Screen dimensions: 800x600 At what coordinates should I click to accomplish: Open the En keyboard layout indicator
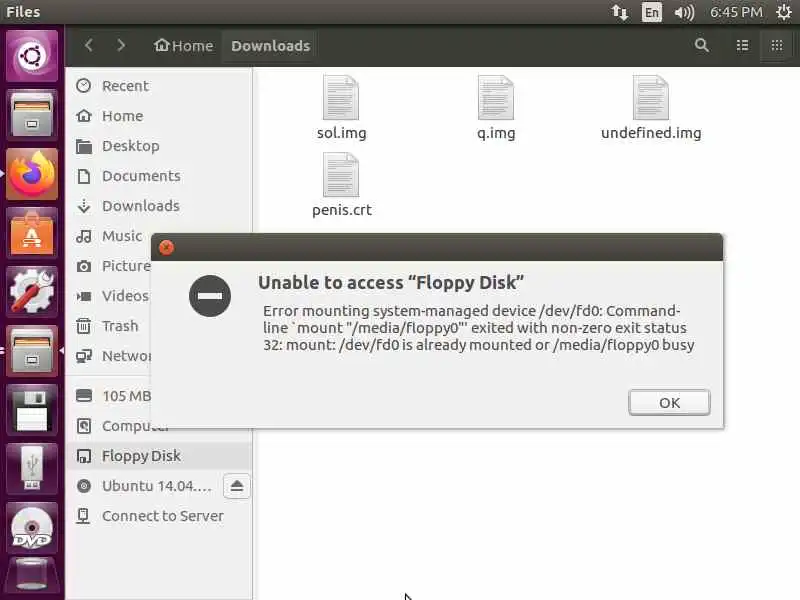click(x=652, y=12)
